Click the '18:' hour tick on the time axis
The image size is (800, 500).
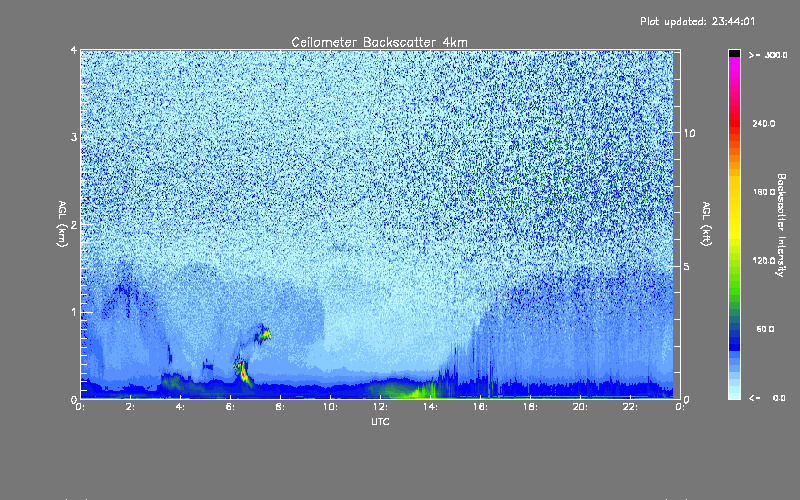click(530, 407)
